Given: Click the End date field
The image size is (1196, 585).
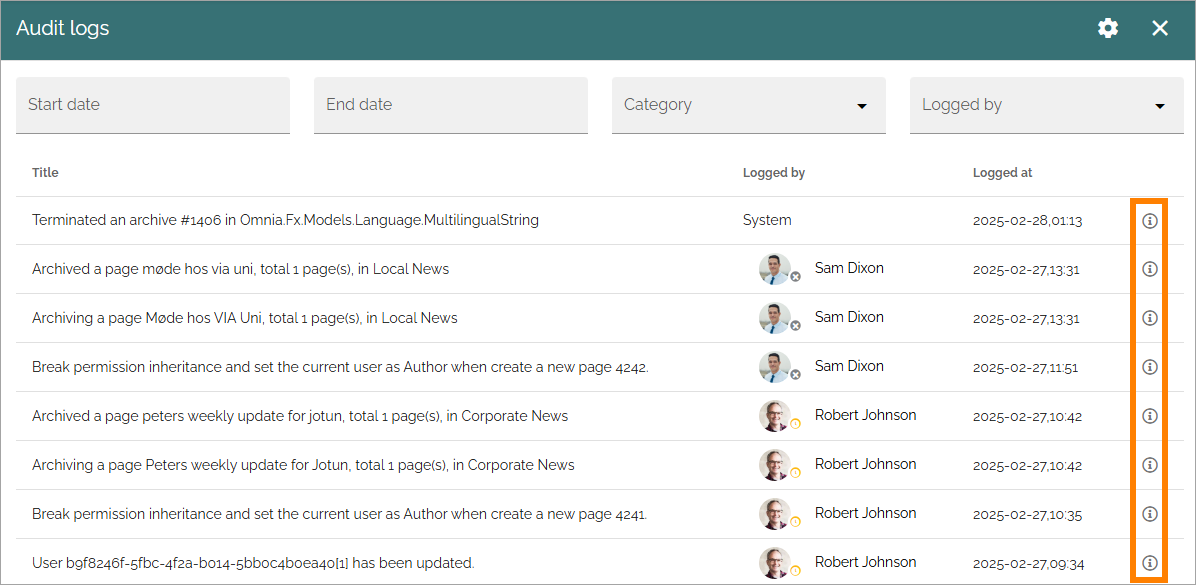Looking at the screenshot, I should (x=451, y=104).
